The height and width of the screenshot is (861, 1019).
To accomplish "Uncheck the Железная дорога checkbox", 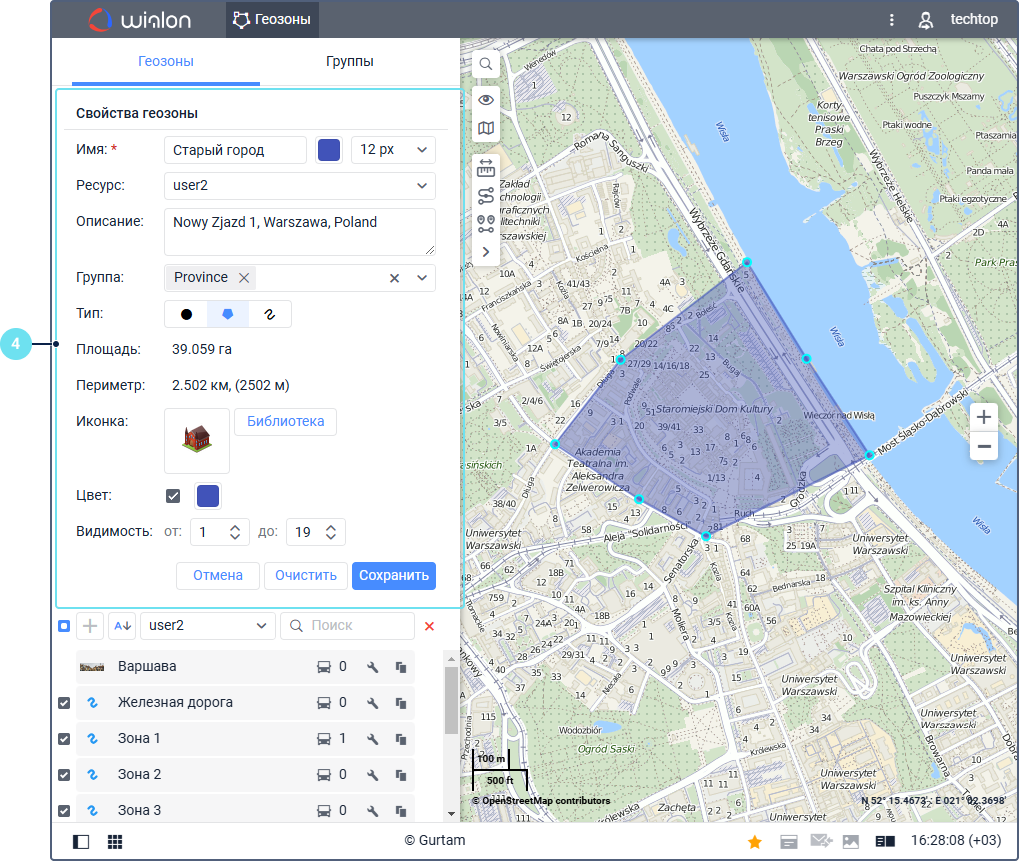I will 64,703.
